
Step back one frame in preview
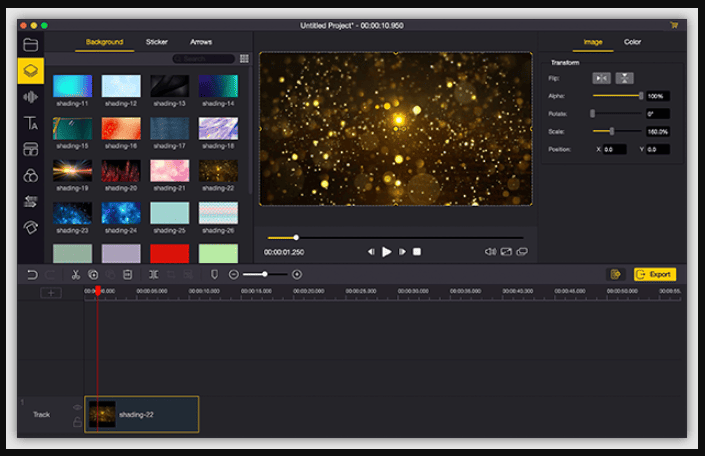click(x=371, y=252)
